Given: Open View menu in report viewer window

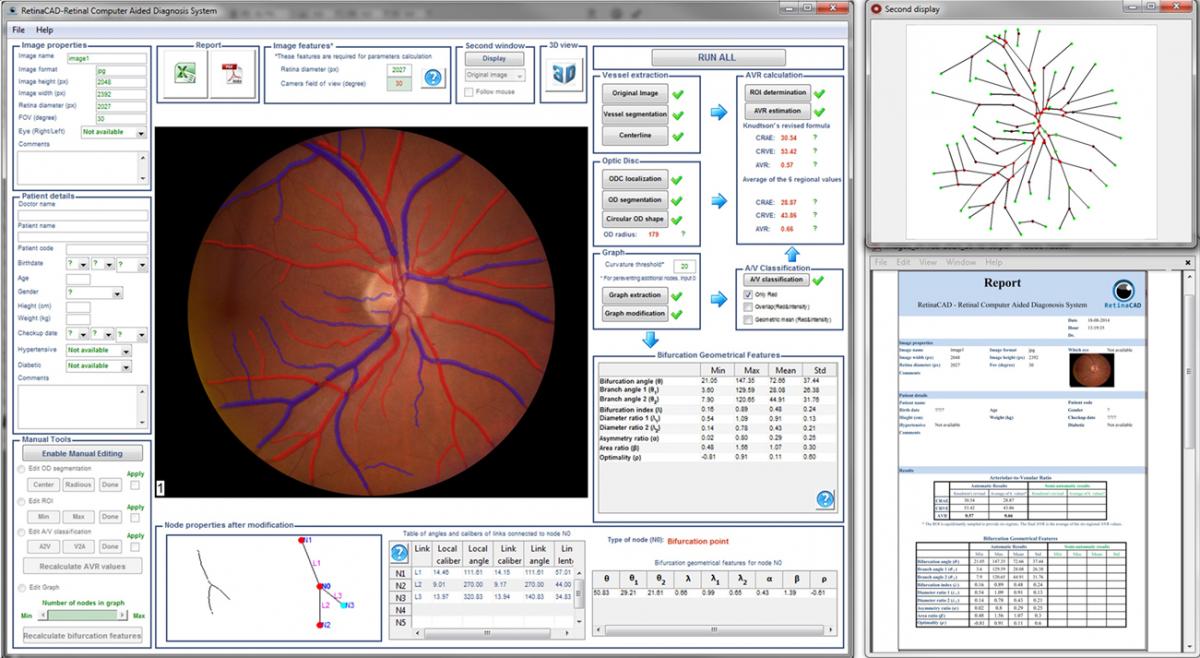Looking at the screenshot, I should click(928, 262).
